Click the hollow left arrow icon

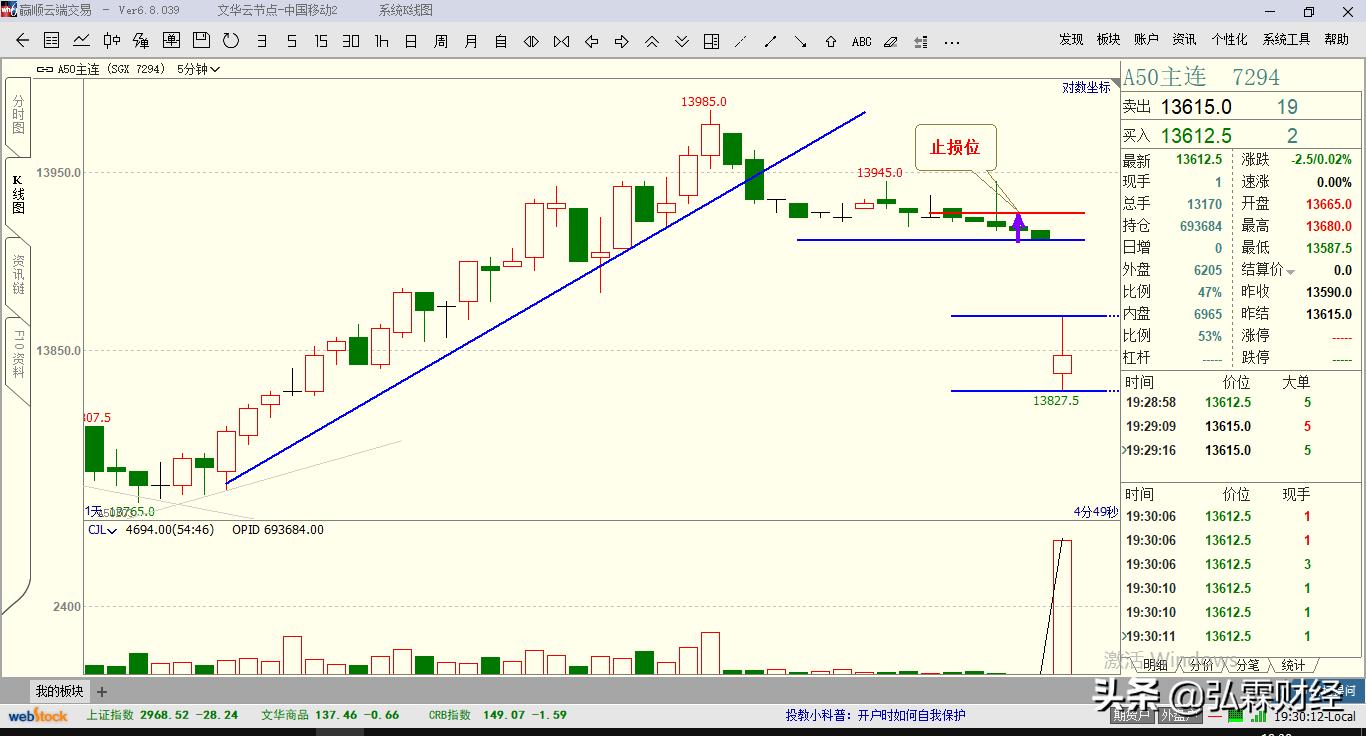(591, 41)
